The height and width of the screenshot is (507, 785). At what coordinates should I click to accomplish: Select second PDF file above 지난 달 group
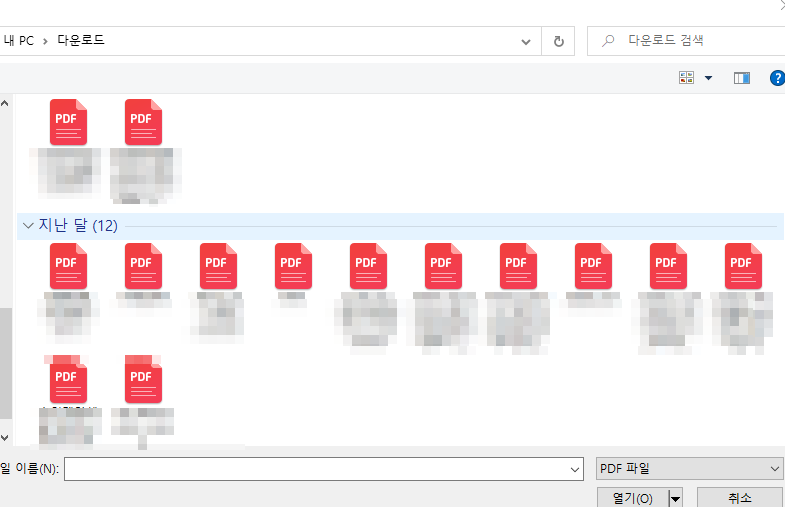pos(143,122)
